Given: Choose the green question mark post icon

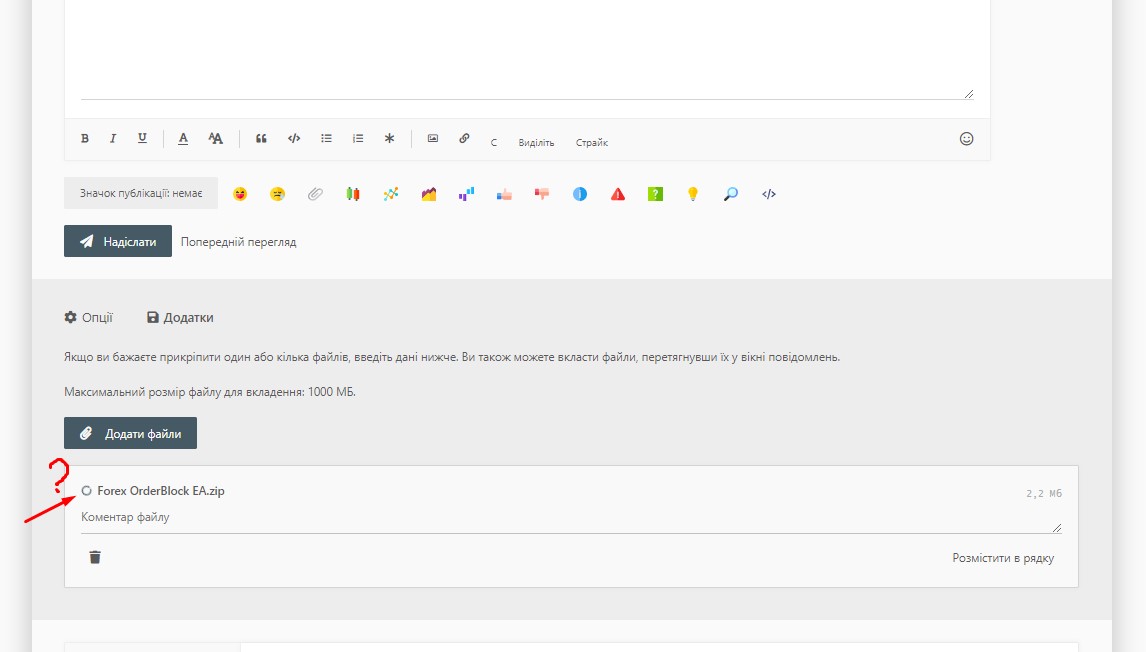Looking at the screenshot, I should click(x=656, y=194).
